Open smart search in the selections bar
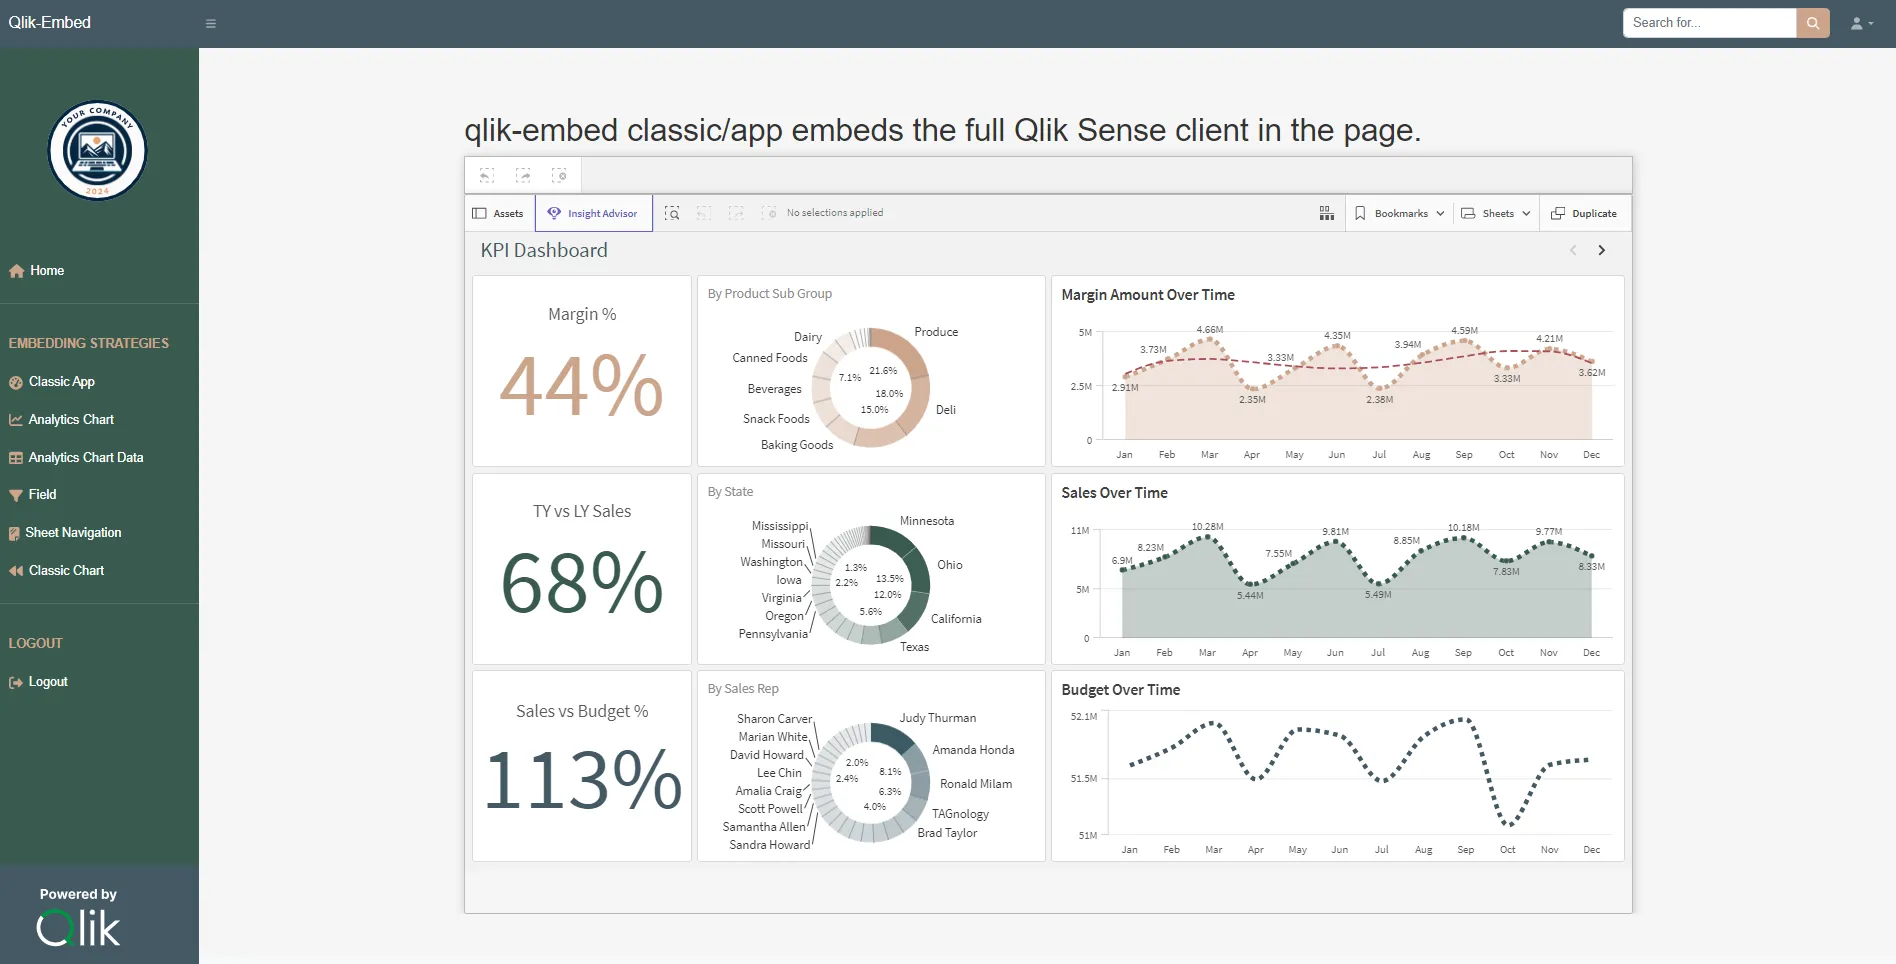Viewport: 1896px width, 964px height. [672, 213]
